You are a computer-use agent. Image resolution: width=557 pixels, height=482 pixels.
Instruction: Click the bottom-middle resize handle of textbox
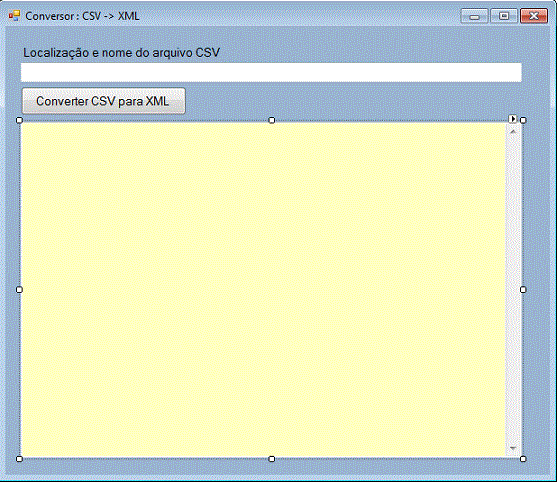pos(272,459)
